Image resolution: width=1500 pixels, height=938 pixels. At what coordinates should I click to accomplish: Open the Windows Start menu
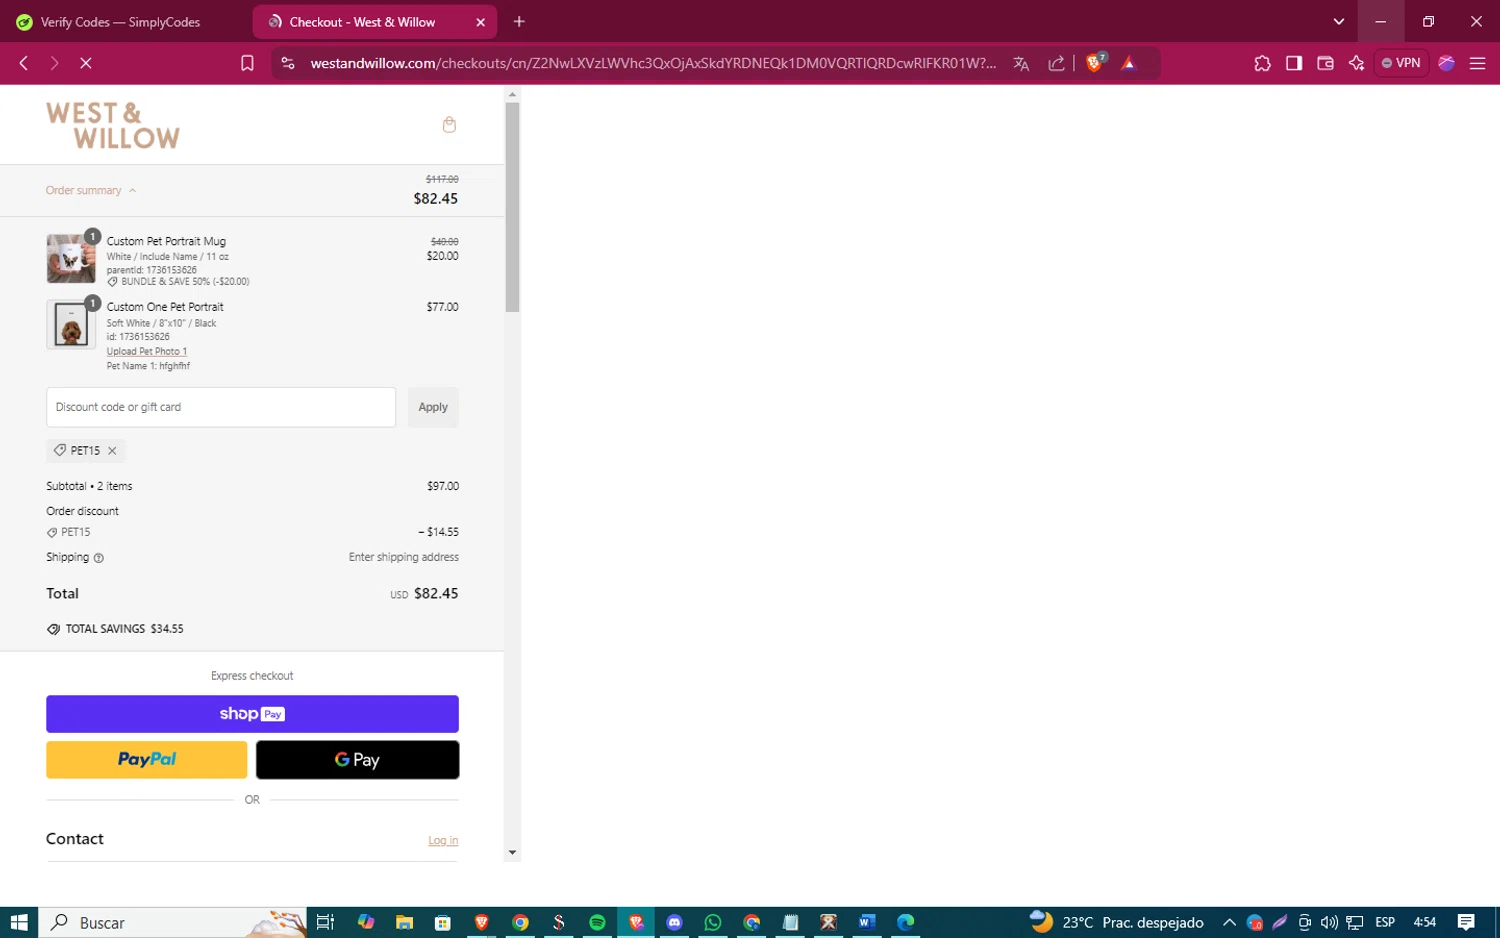pos(19,922)
